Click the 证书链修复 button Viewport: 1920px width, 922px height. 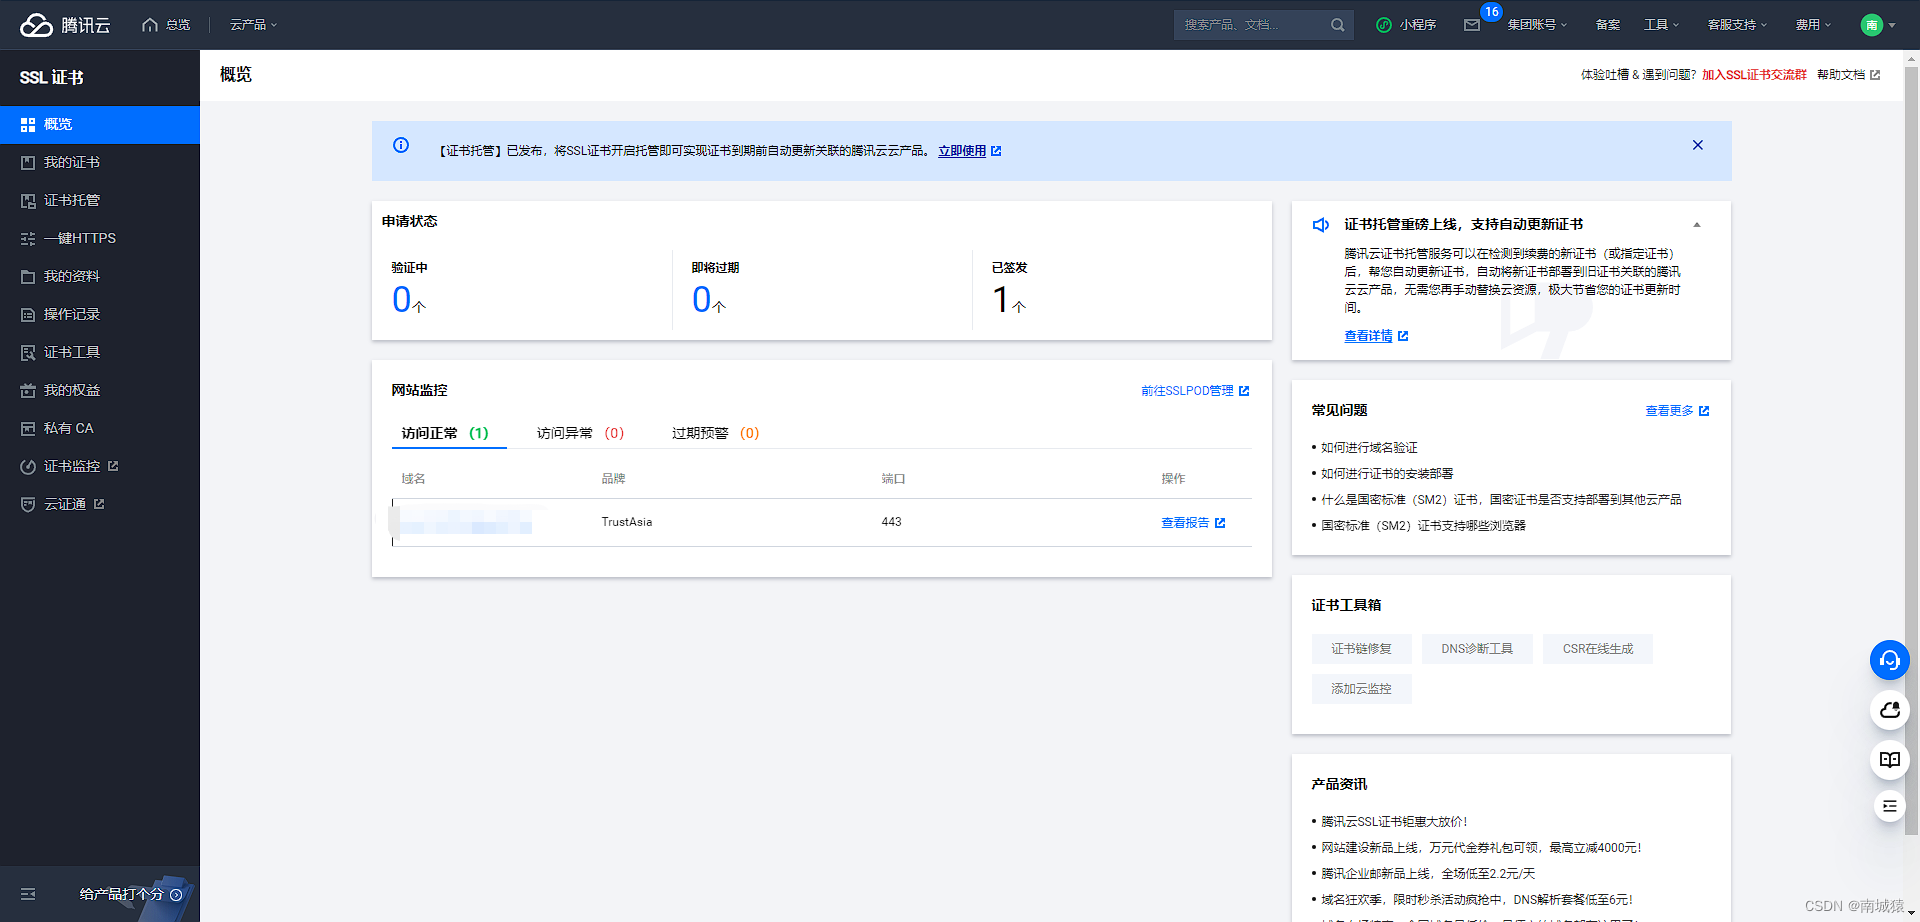(1361, 648)
